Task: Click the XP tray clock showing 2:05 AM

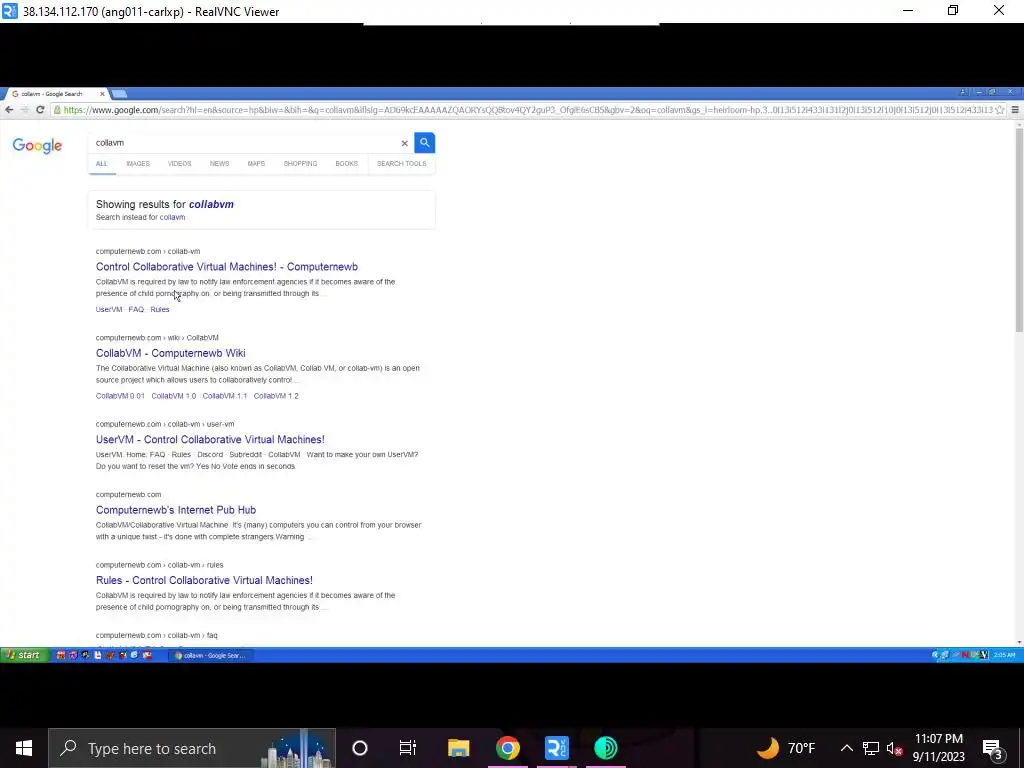Action: tap(1006, 655)
